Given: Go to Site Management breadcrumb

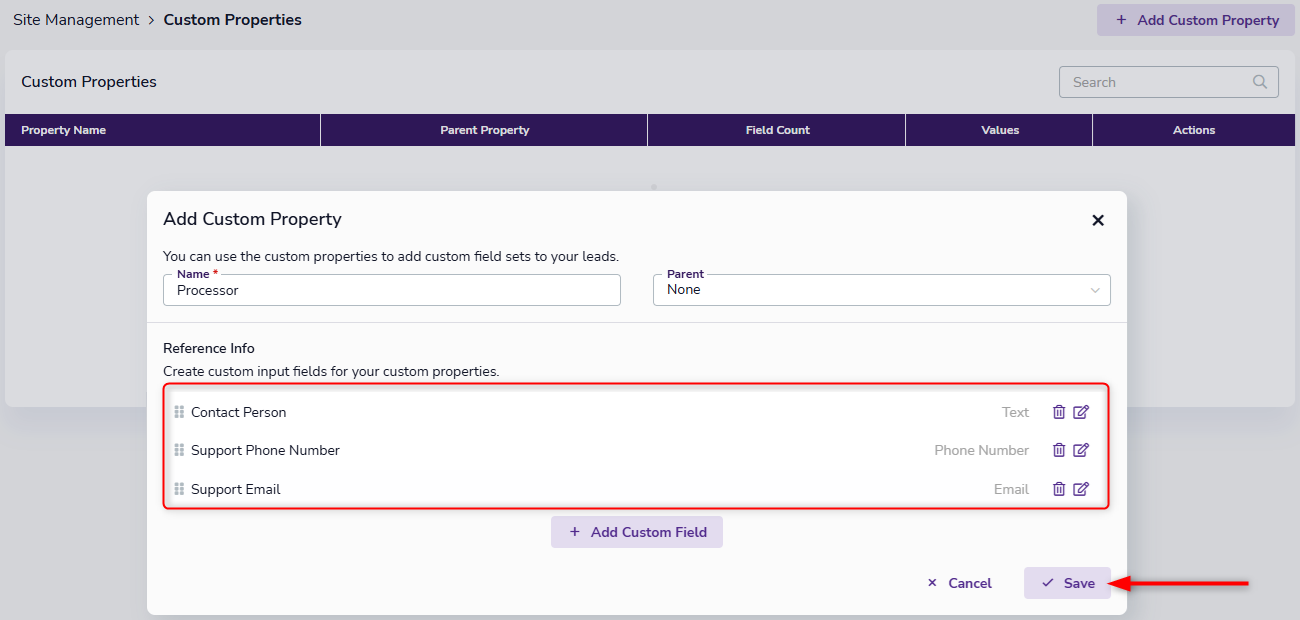Looking at the screenshot, I should (76, 19).
